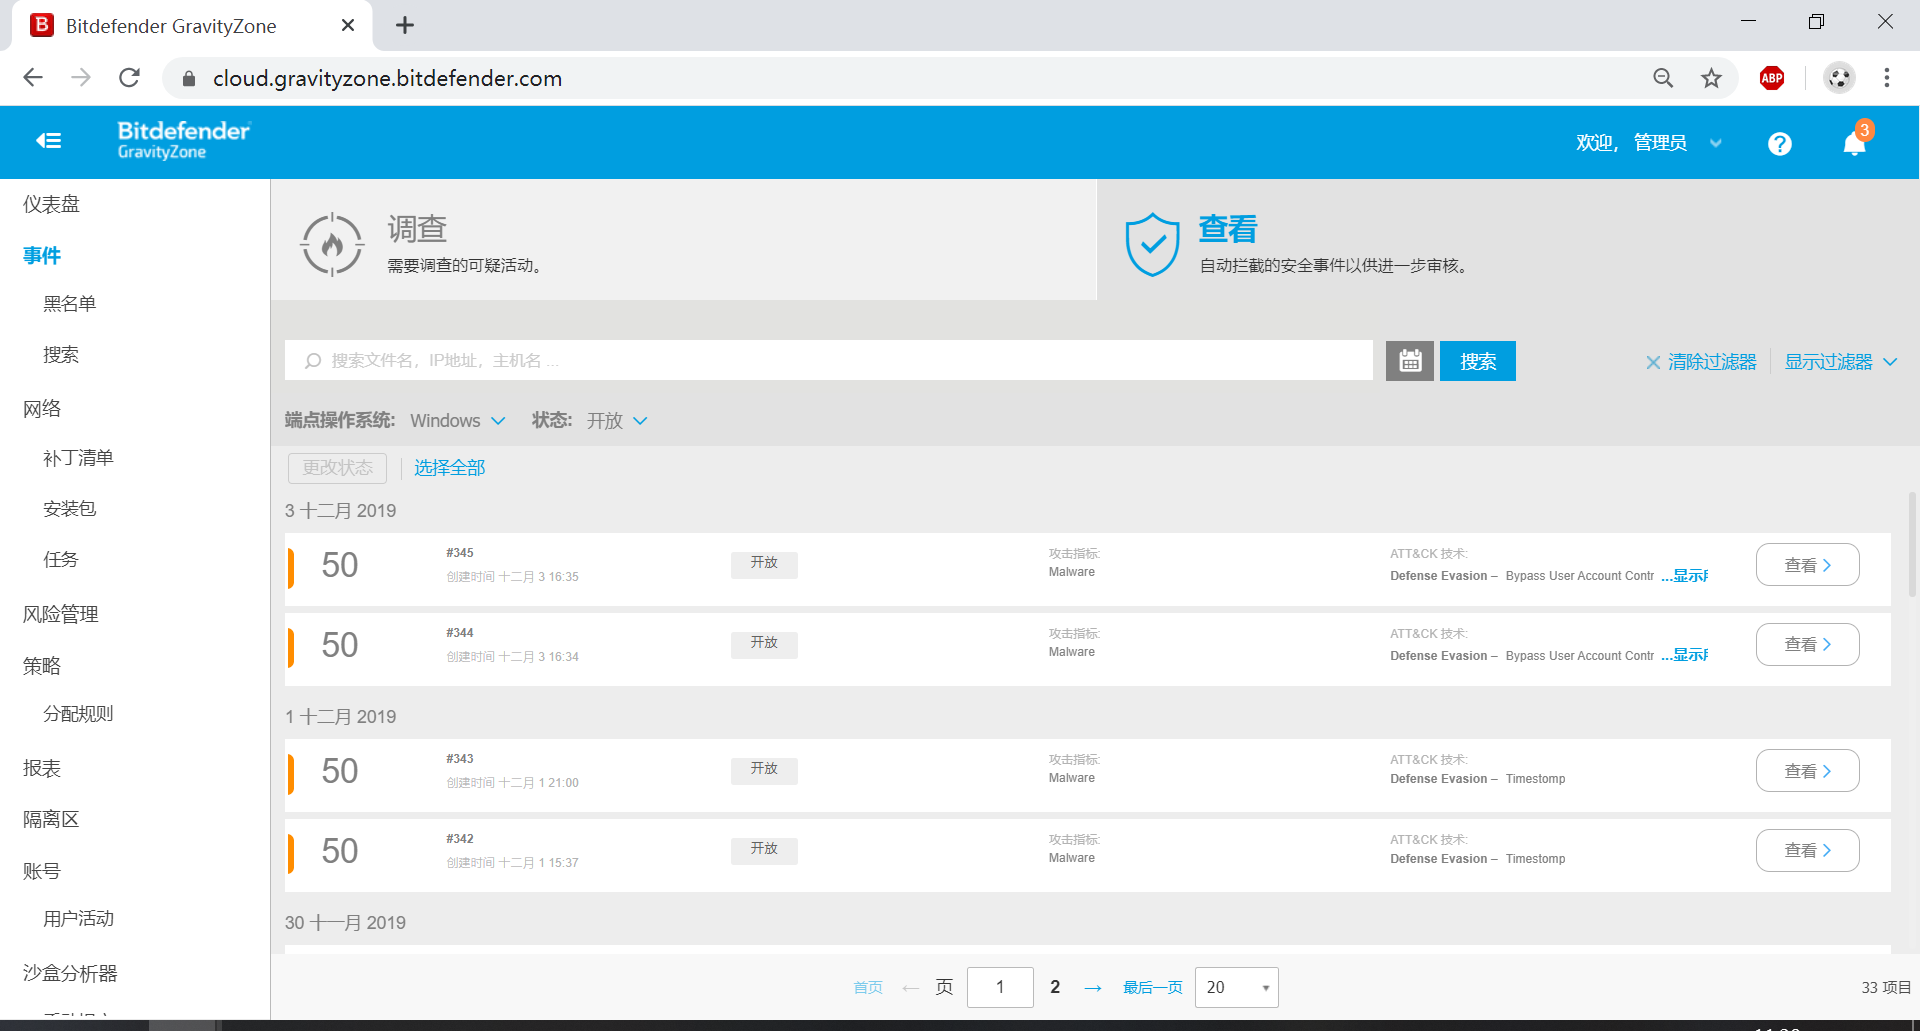Open 仪表盘 in the sidebar
Image resolution: width=1920 pixels, height=1031 pixels.
[51, 204]
